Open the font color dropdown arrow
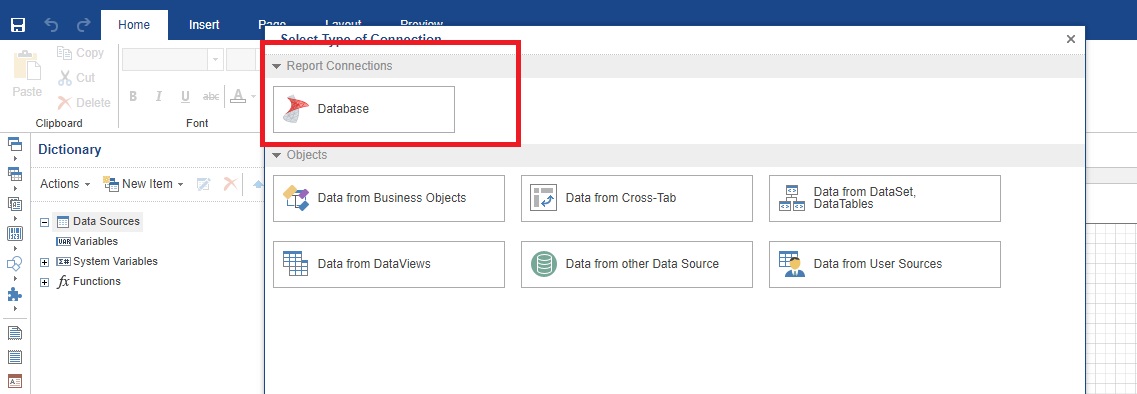The width and height of the screenshot is (1137, 394). coord(253,97)
